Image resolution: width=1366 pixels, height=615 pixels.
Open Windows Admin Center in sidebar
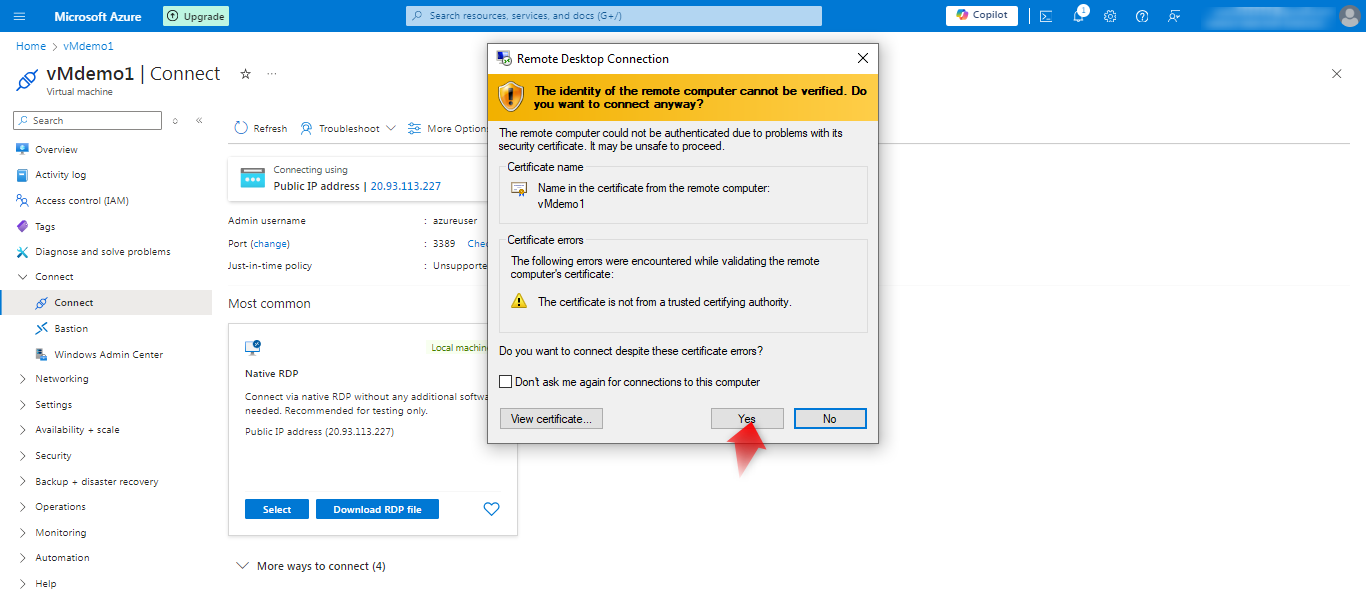[x=106, y=354]
